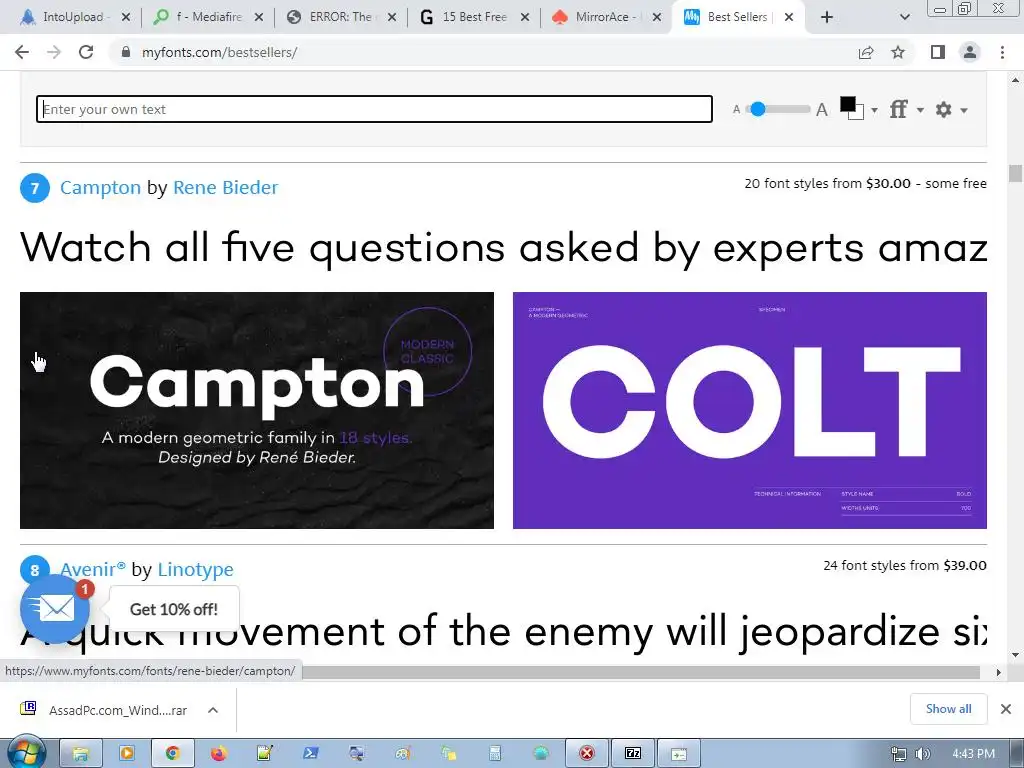Click the Campton sample text preview

click(503, 248)
